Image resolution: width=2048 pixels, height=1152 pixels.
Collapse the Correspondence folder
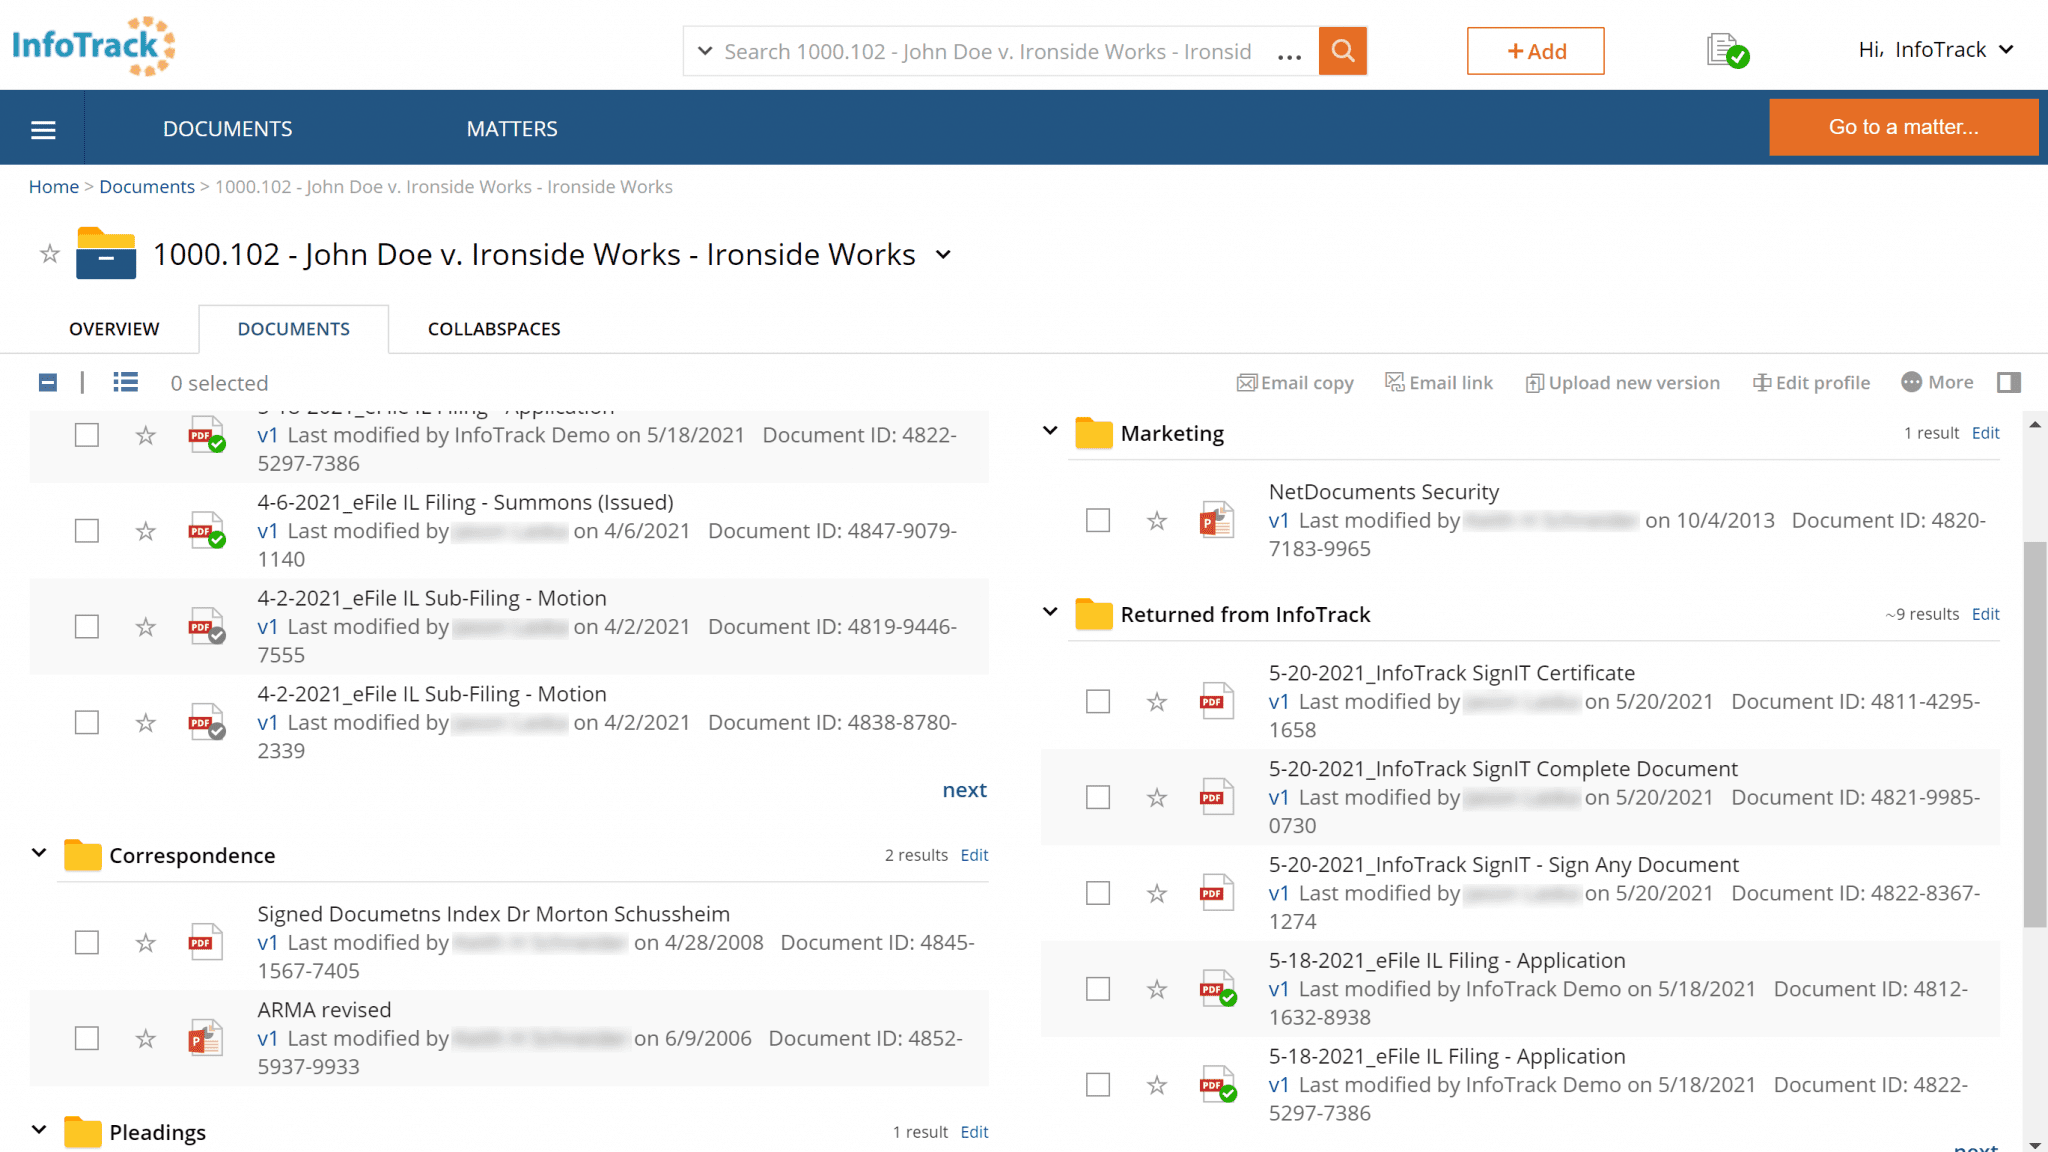39,852
